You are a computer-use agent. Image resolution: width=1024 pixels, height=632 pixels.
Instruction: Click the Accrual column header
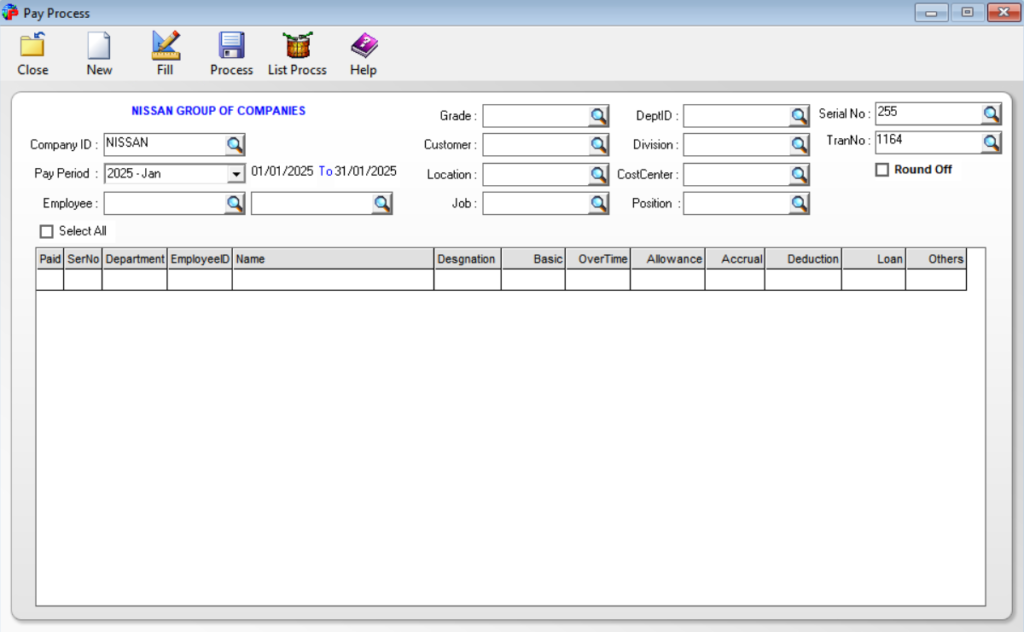click(x=735, y=259)
